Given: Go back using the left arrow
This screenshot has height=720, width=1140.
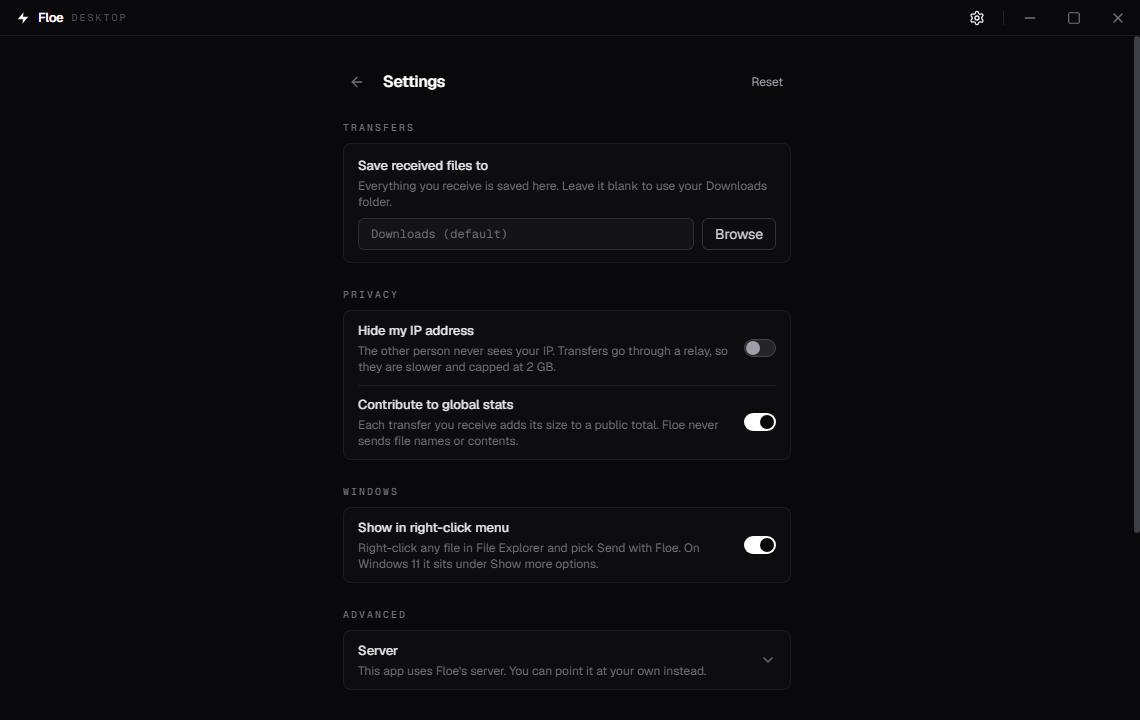Looking at the screenshot, I should click(x=356, y=82).
